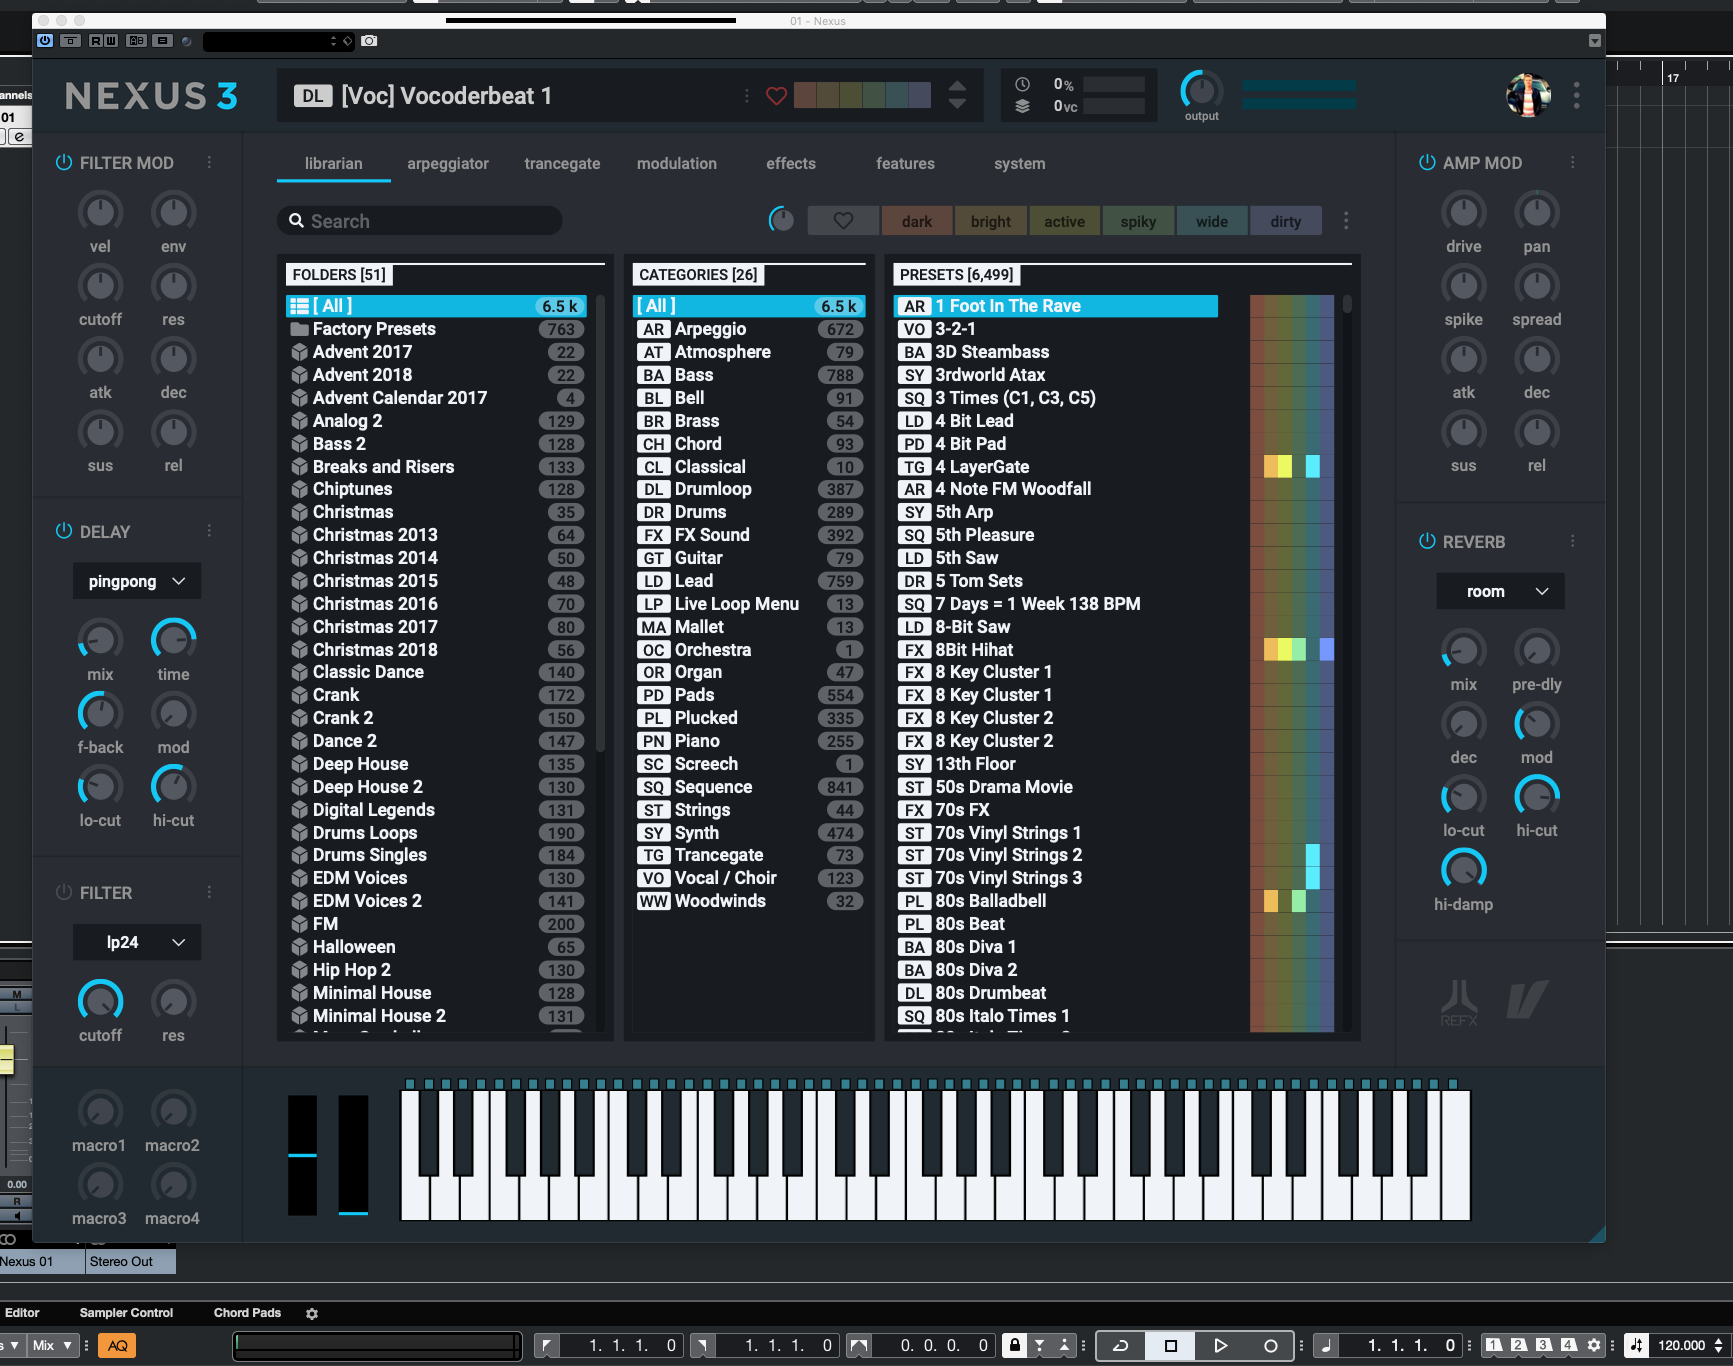The width and height of the screenshot is (1733, 1366).
Task: Open the plugin header menu dropdown arrow
Action: pyautogui.click(x=1595, y=41)
